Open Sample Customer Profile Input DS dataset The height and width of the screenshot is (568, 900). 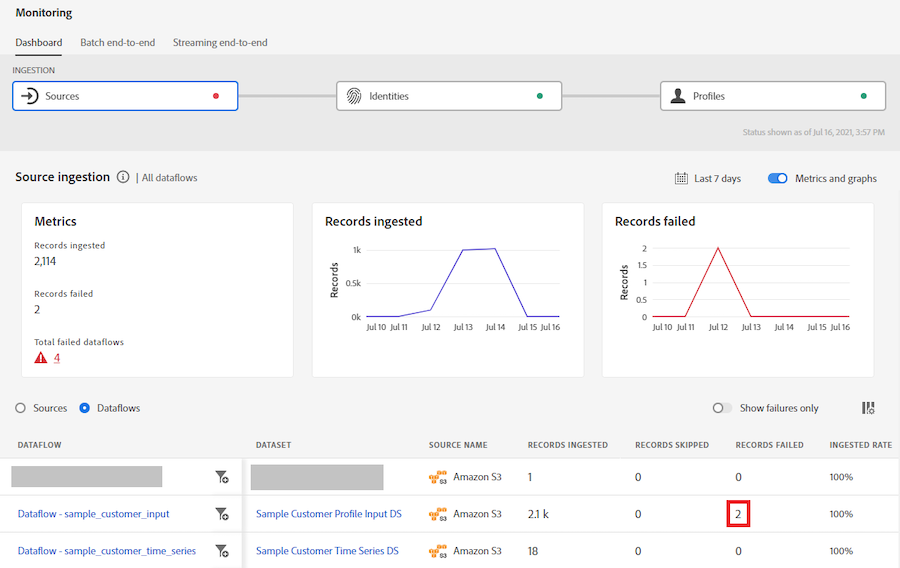coord(329,514)
